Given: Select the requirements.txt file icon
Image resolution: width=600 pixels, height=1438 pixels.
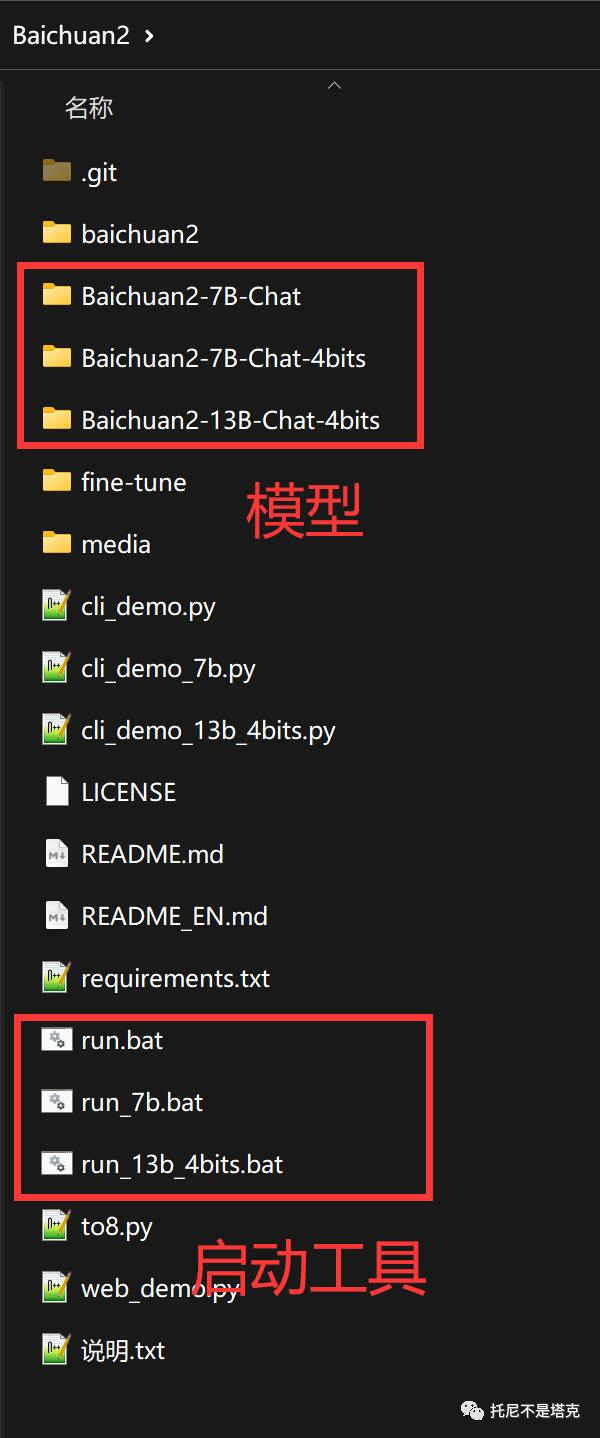Looking at the screenshot, I should [x=56, y=977].
